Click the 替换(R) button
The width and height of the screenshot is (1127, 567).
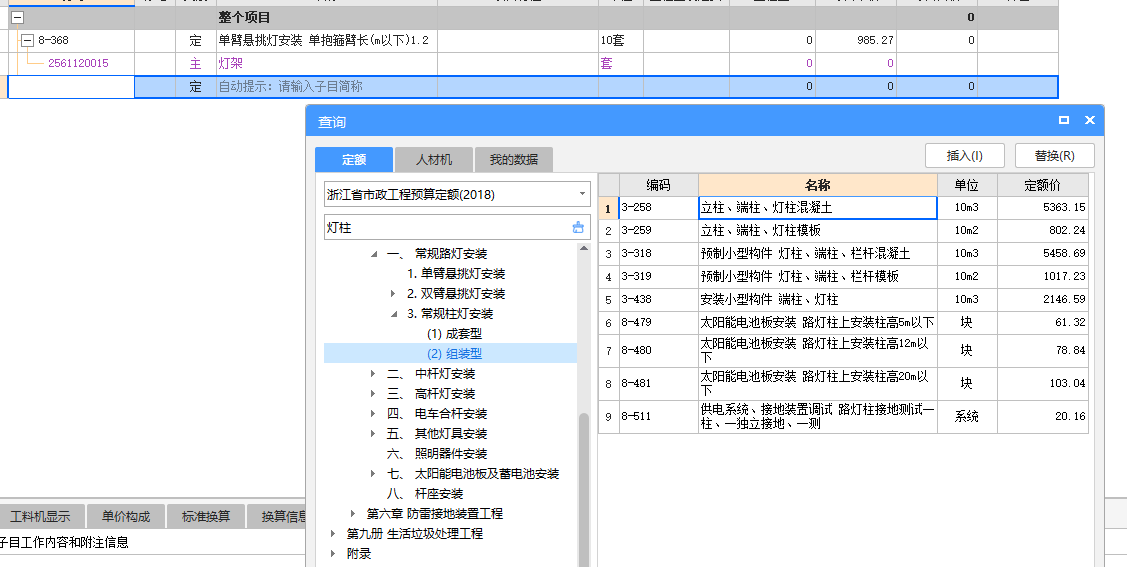coord(1054,155)
